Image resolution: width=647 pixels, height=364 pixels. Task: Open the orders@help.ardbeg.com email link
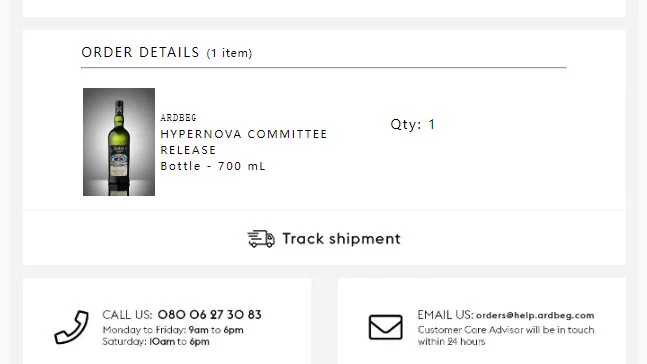click(535, 315)
